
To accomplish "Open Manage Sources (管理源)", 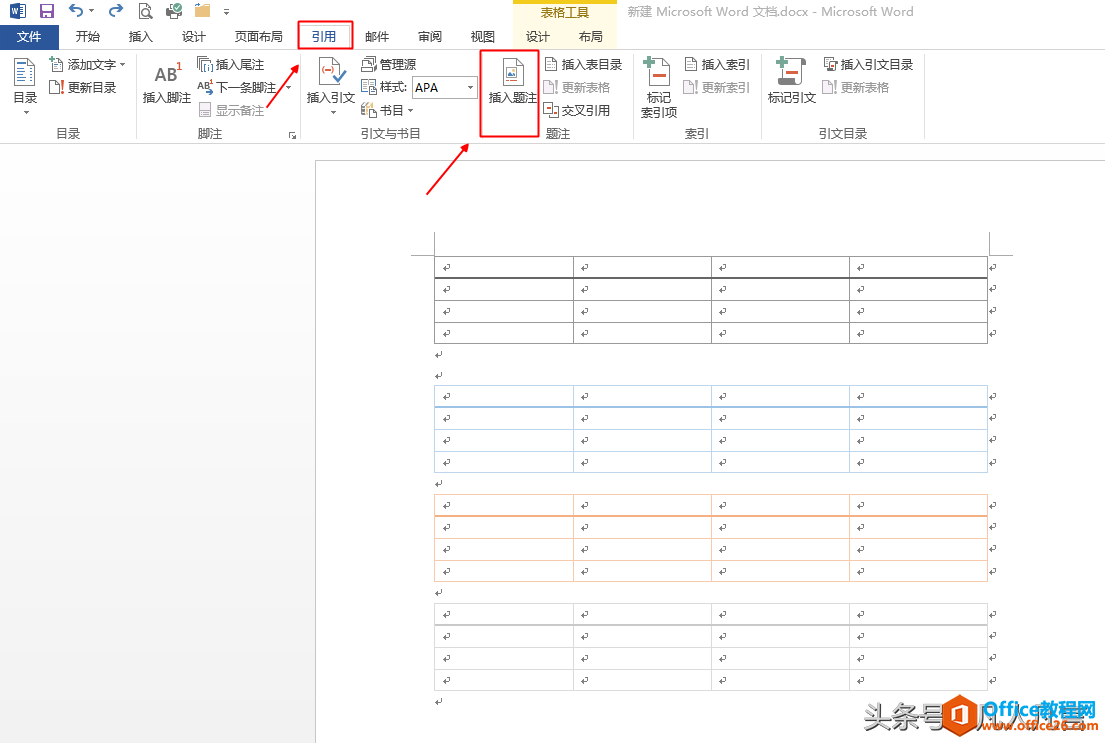I will tap(388, 65).
